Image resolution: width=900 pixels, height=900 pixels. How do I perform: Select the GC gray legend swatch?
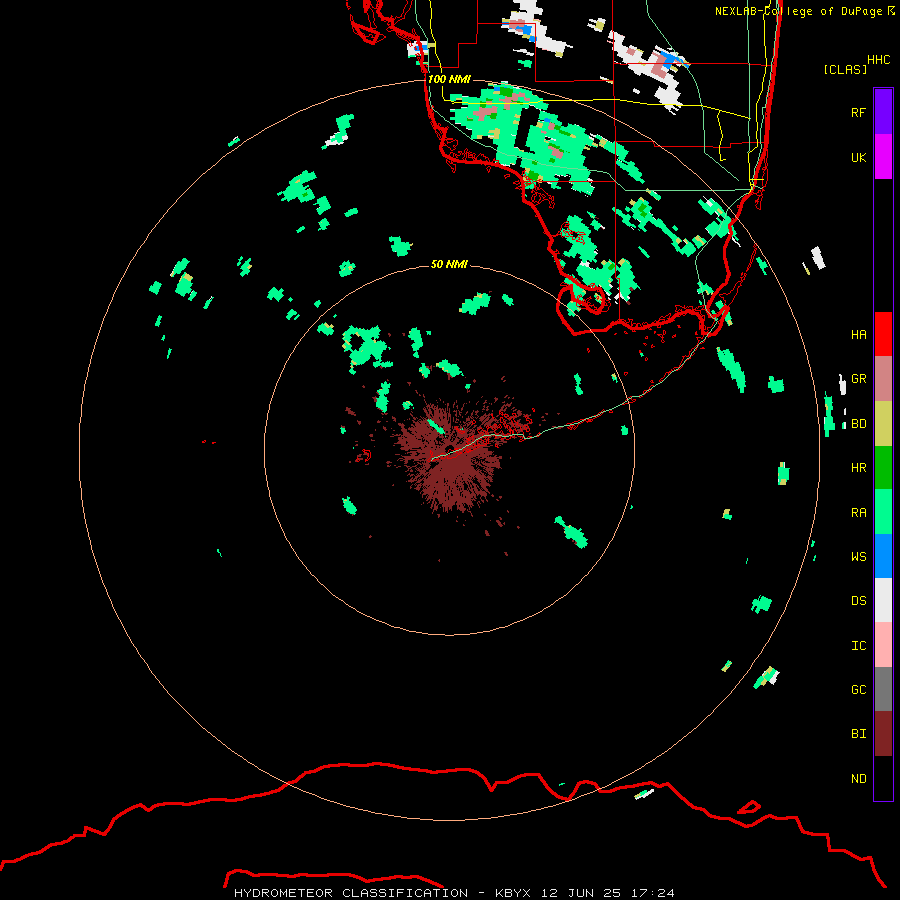pos(883,689)
